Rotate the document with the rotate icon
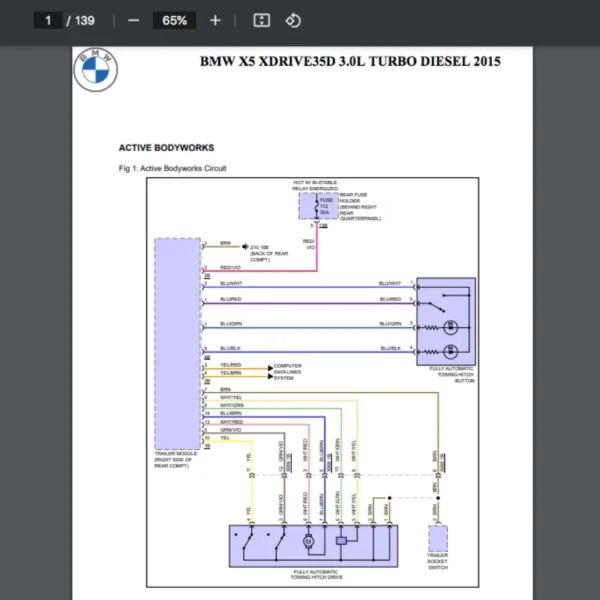 point(293,20)
